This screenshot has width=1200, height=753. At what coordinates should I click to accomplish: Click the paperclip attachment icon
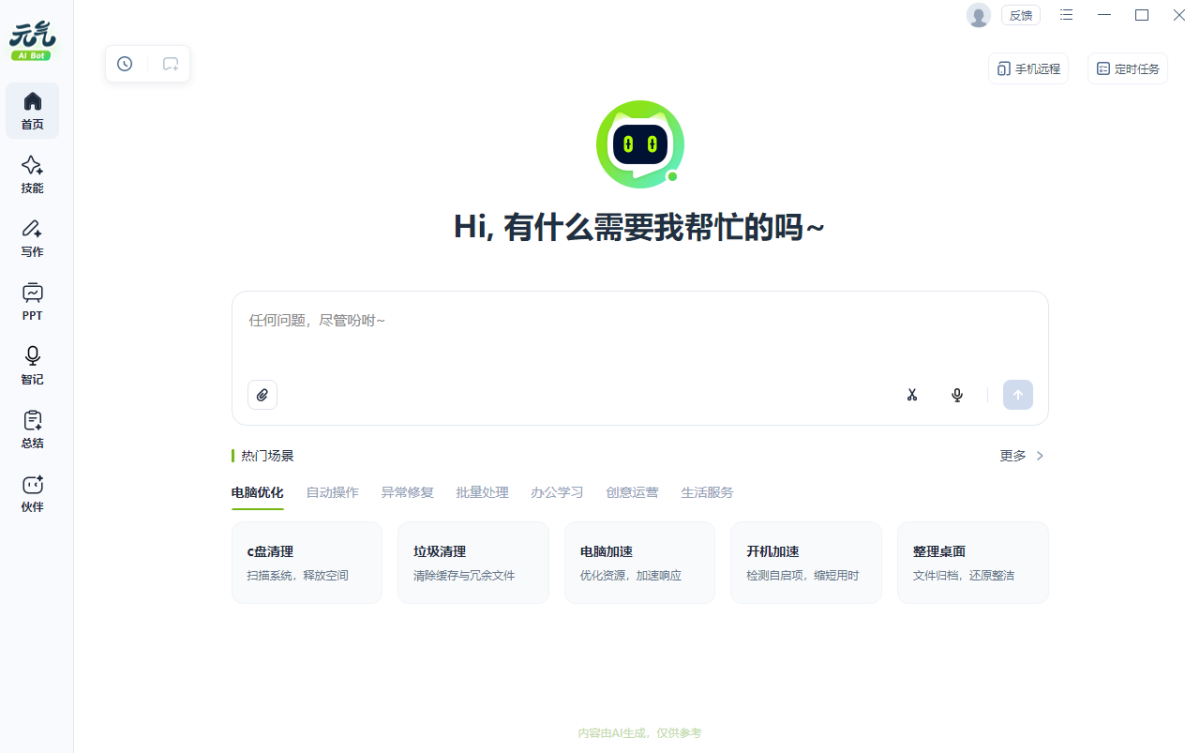(262, 395)
